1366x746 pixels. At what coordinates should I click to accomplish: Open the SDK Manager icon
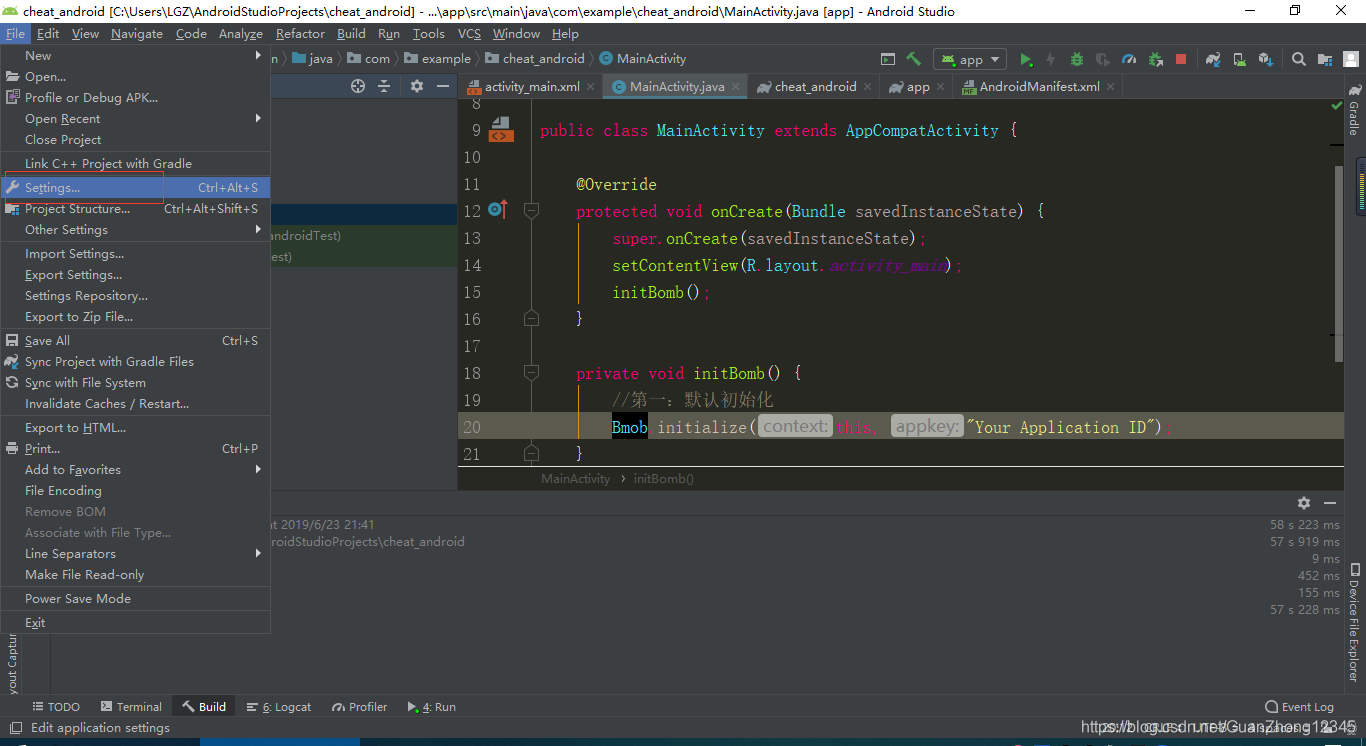tap(1264, 58)
